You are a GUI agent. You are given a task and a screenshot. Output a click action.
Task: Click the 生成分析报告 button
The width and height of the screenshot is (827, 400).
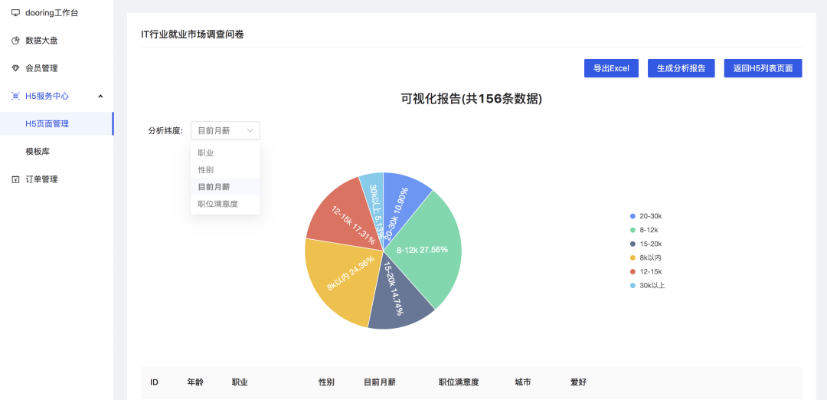point(680,68)
